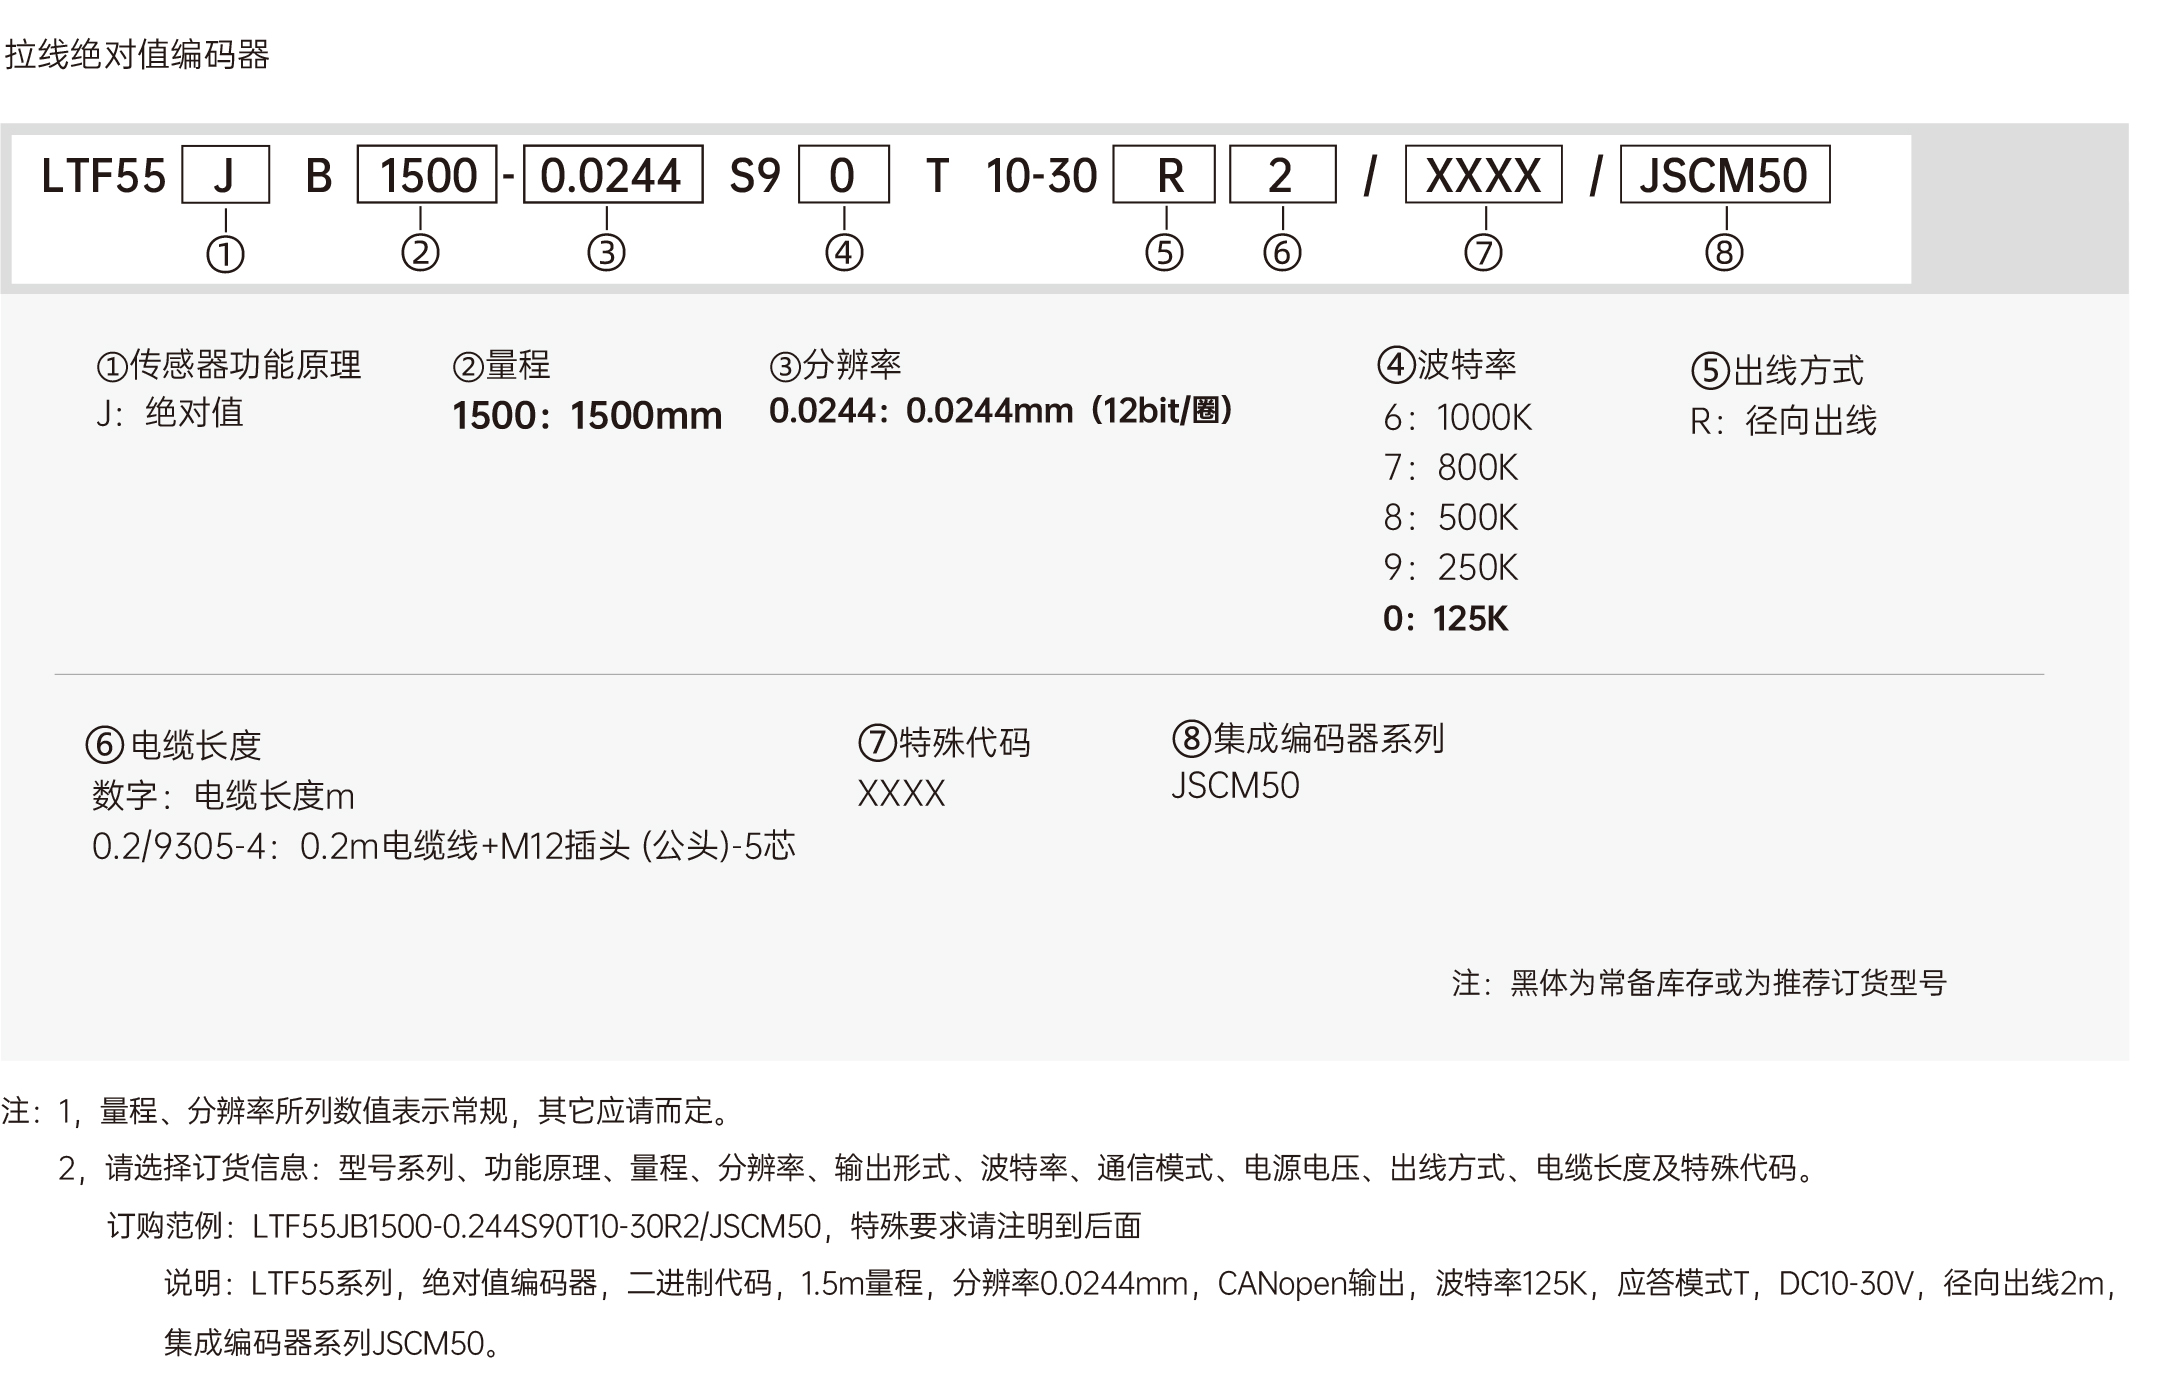2157x1394 pixels.
Task: Click baud option 8: 500K
Action: [x=1450, y=518]
